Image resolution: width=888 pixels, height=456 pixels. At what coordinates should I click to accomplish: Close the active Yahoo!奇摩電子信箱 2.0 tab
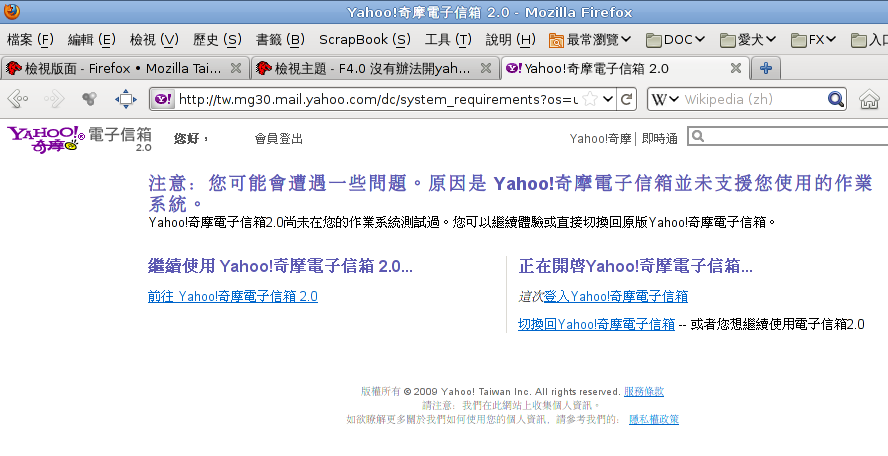(735, 68)
